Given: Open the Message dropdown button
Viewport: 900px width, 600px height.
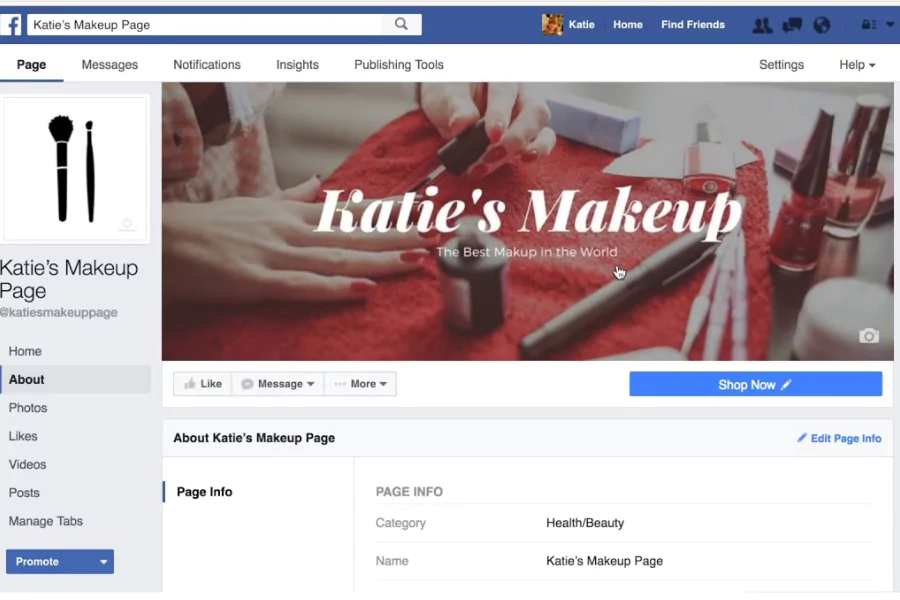Looking at the screenshot, I should pos(278,384).
